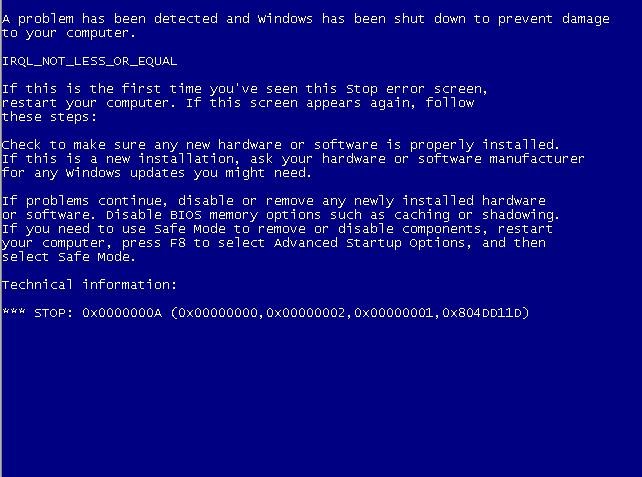Click the 'these steps:' text

pyautogui.click(x=49, y=117)
